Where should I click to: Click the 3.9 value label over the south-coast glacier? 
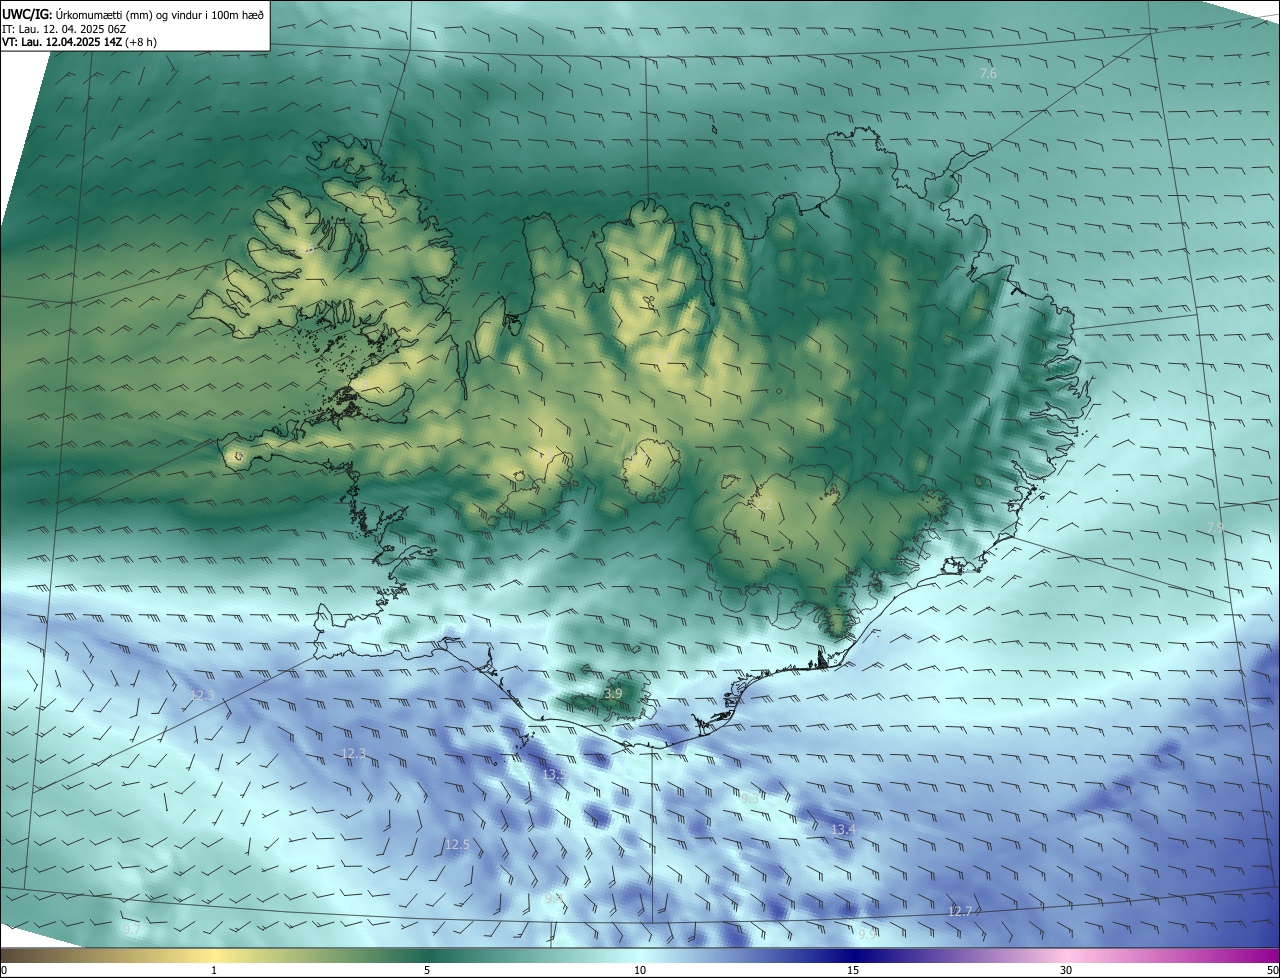click(613, 693)
